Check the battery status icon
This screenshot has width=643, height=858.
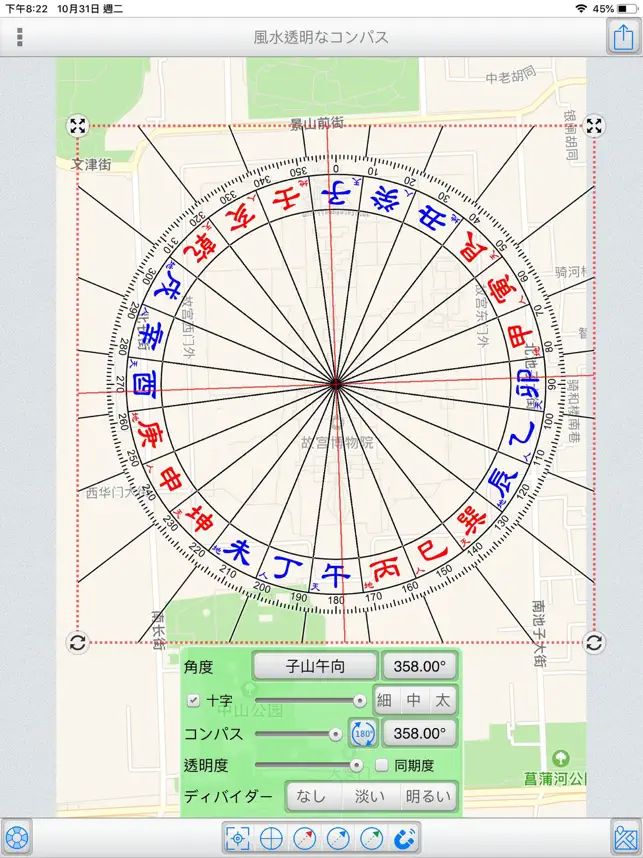coord(627,9)
